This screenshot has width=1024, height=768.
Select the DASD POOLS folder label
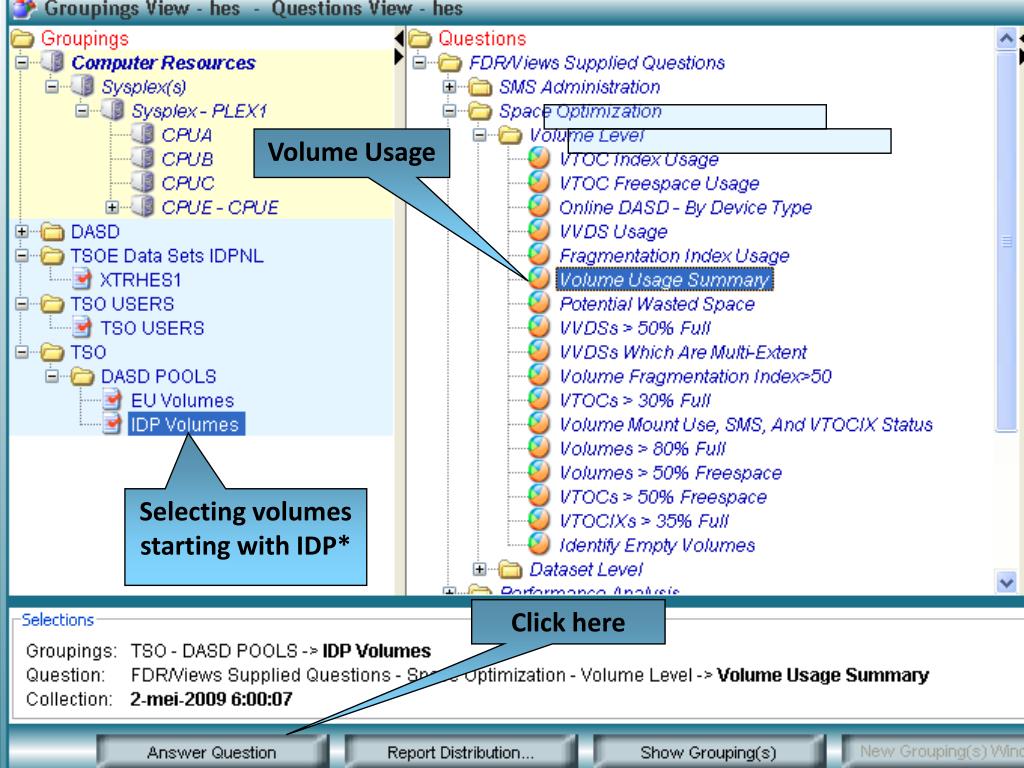[x=159, y=376]
